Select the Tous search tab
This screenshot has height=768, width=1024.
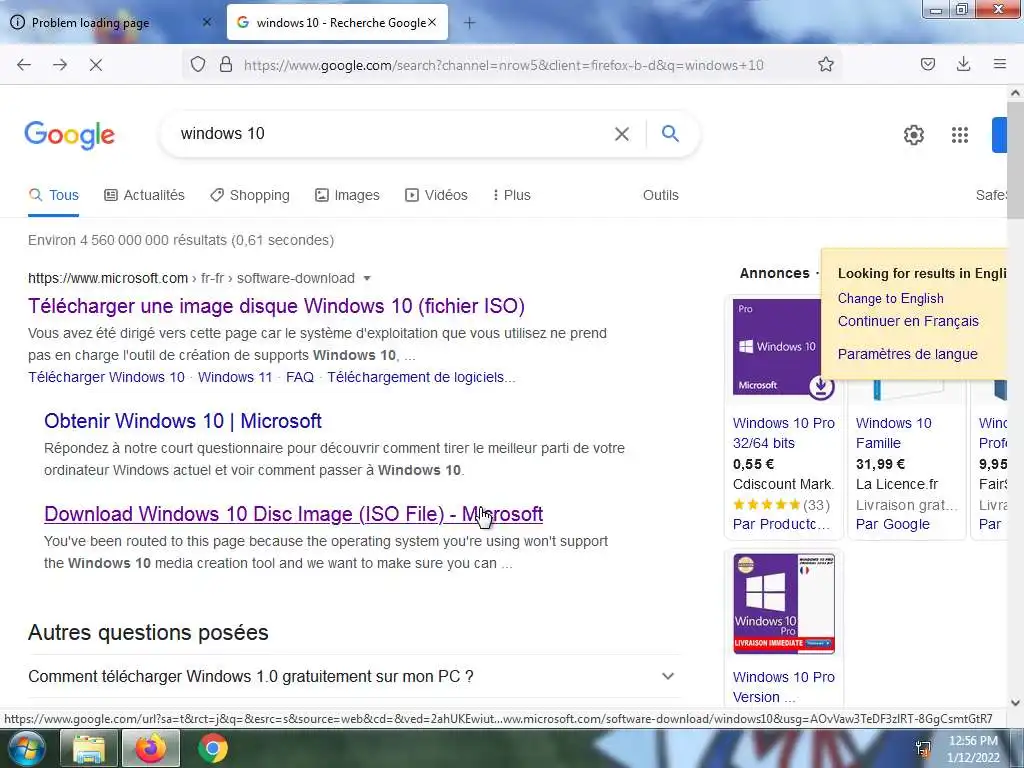click(x=54, y=195)
